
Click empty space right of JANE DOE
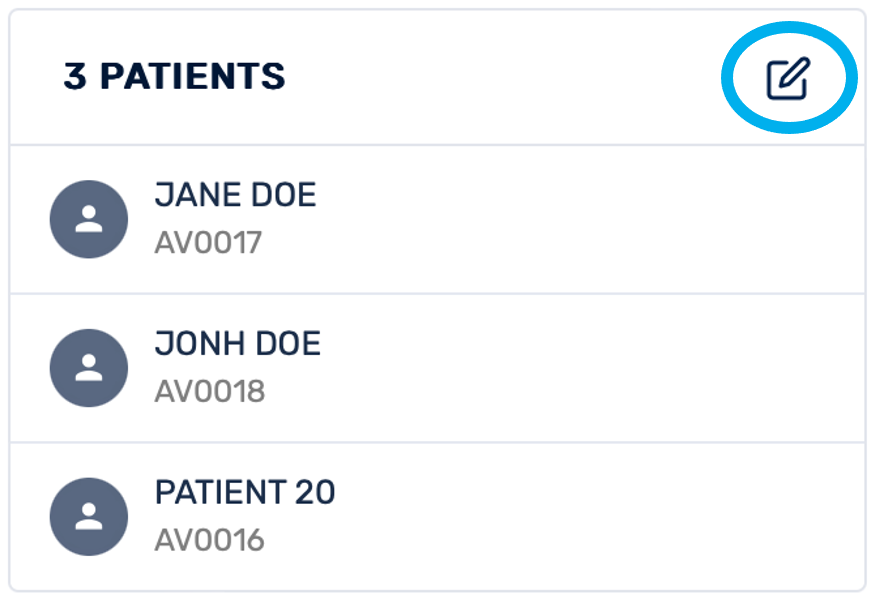600,219
